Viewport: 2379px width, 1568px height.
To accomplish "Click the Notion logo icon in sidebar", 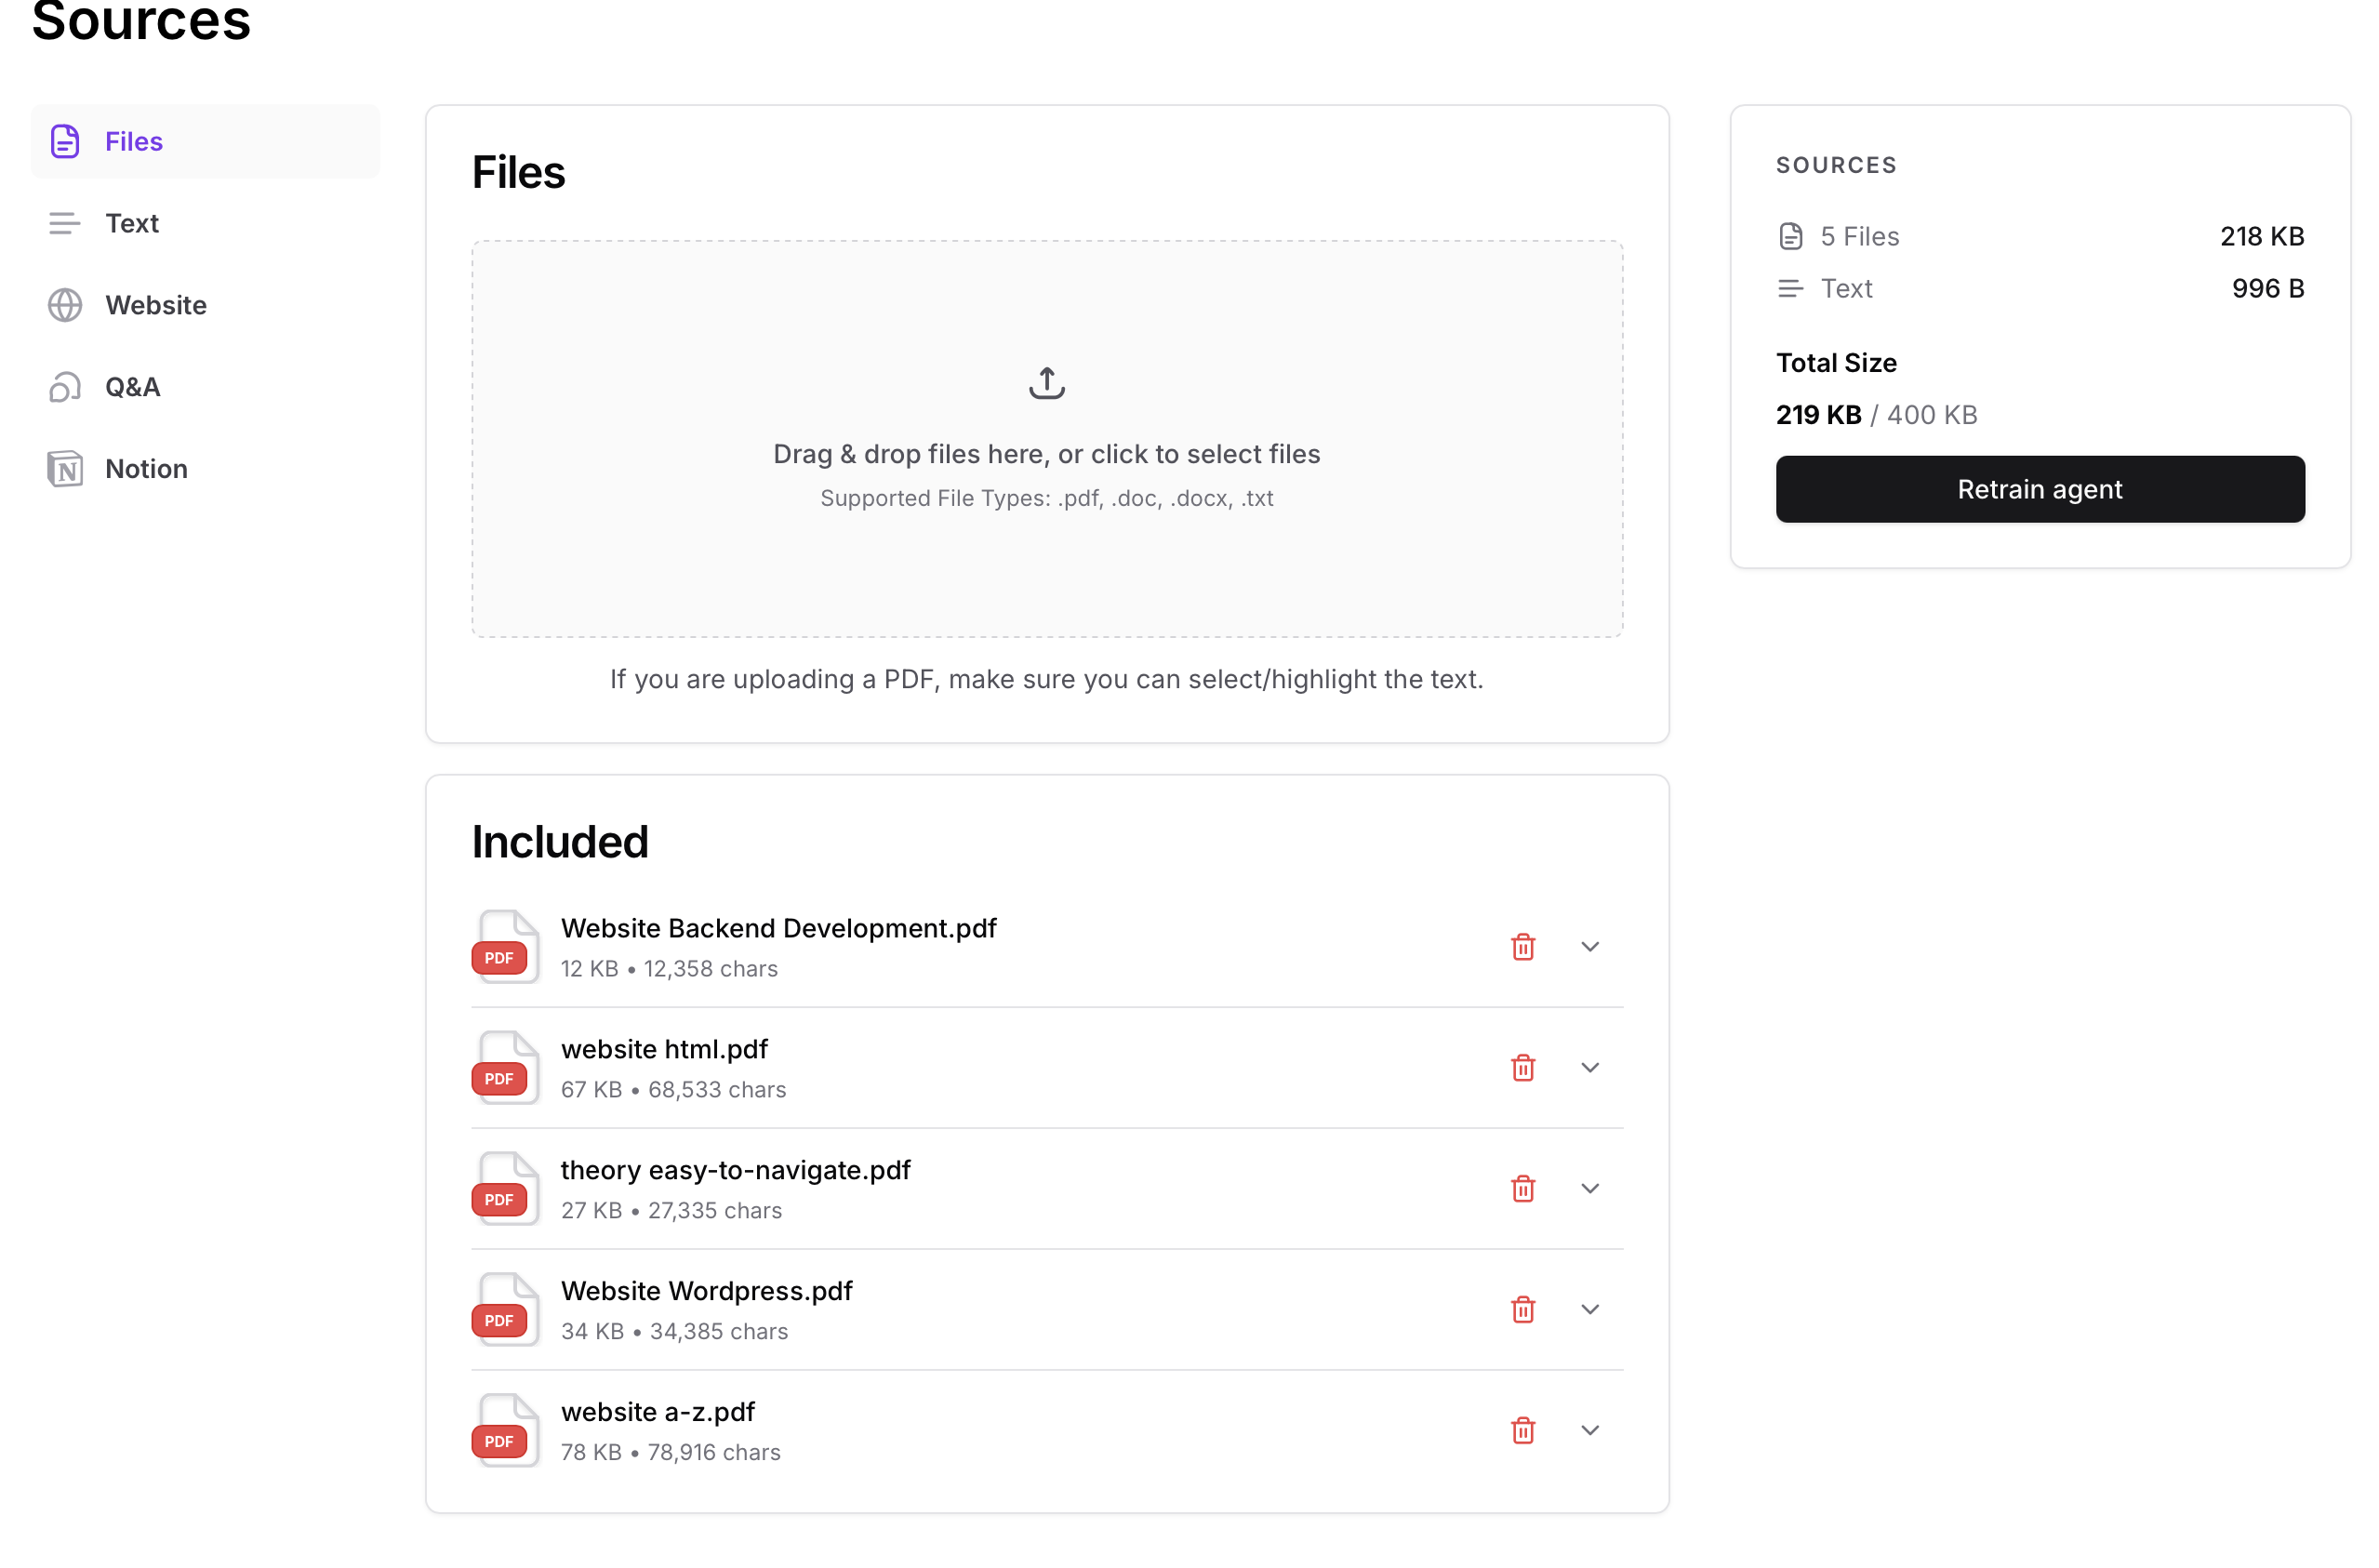I will (65, 469).
